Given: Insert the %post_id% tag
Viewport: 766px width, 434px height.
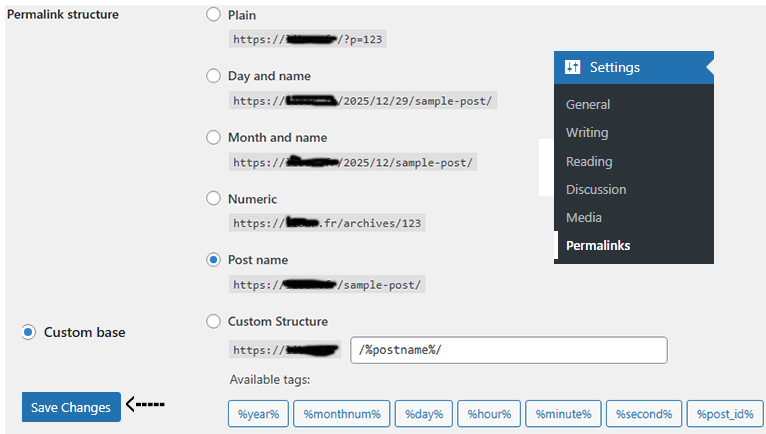Looking at the screenshot, I should click(x=726, y=414).
